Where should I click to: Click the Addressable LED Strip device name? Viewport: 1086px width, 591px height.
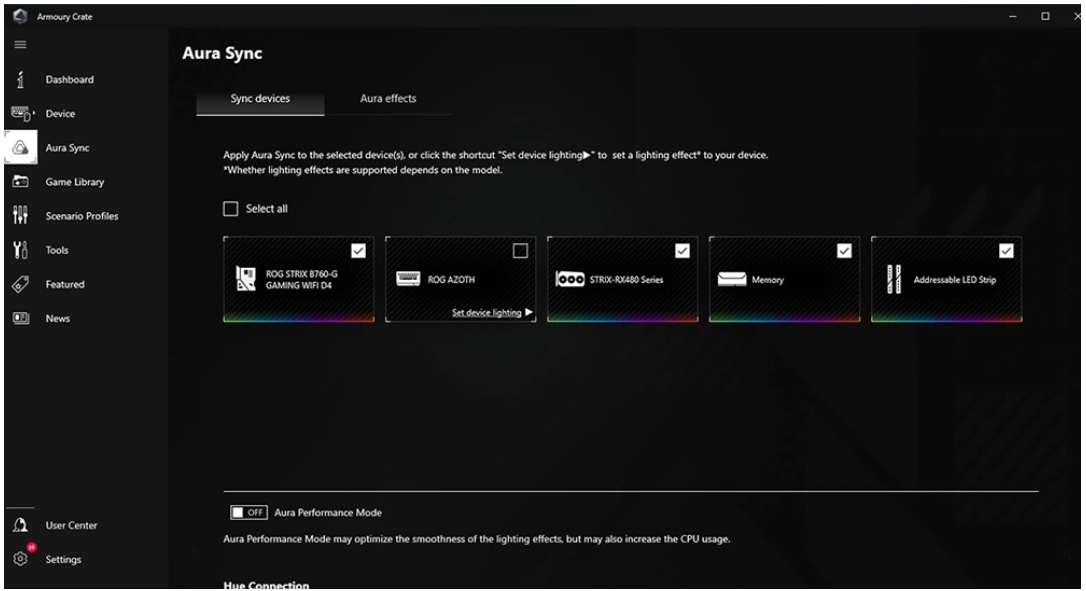point(954,280)
